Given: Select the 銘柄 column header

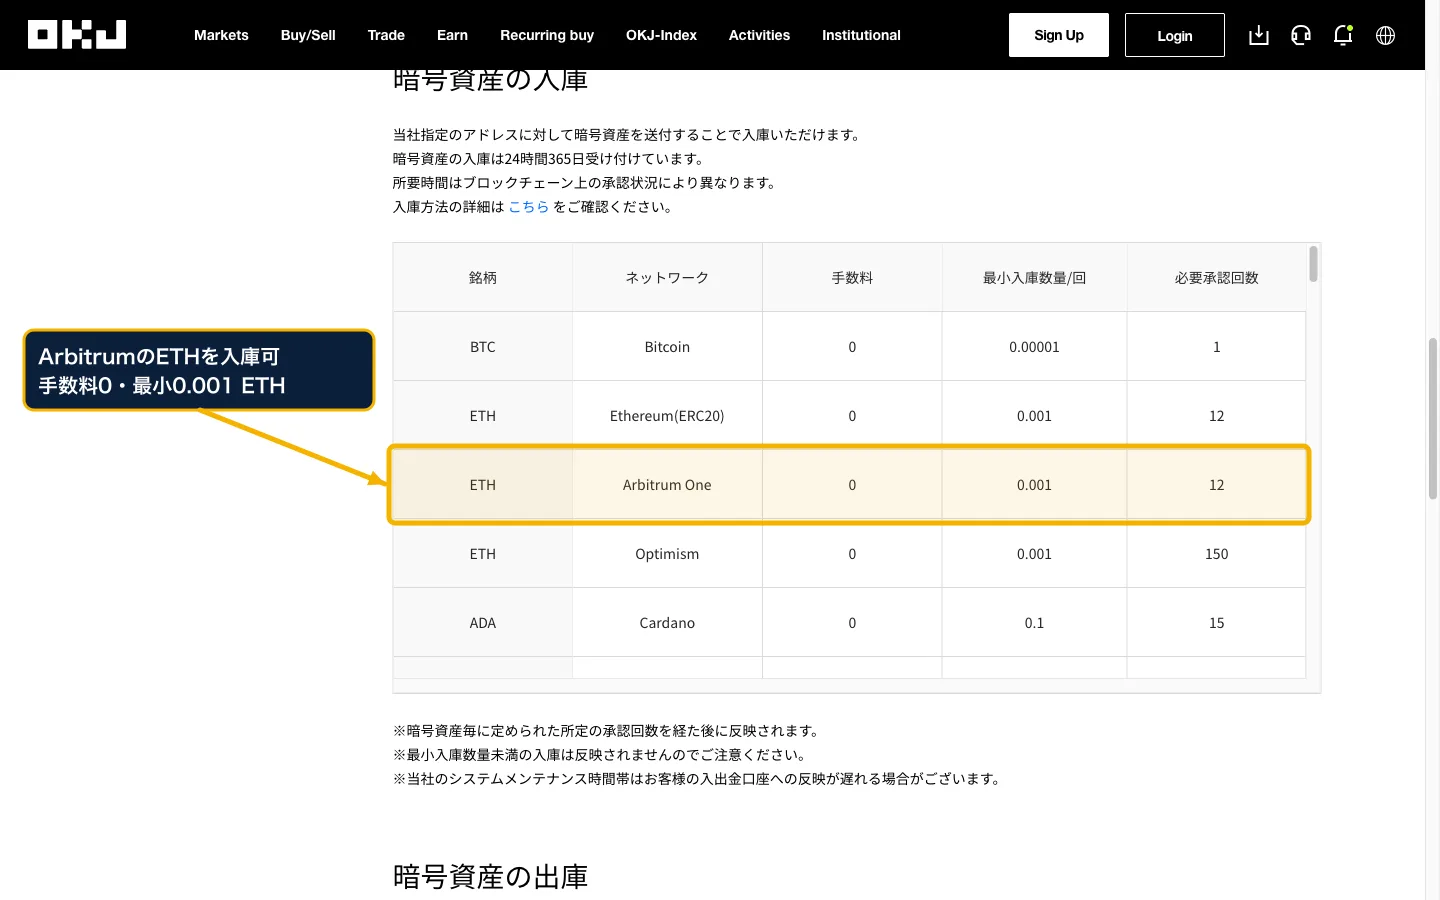Looking at the screenshot, I should [483, 278].
